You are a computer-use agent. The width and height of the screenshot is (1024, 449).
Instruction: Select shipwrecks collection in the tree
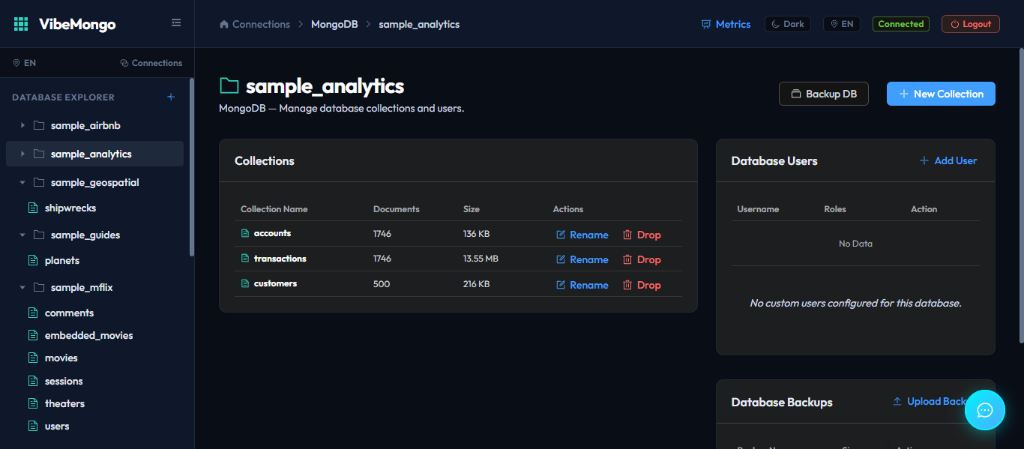pos(71,208)
